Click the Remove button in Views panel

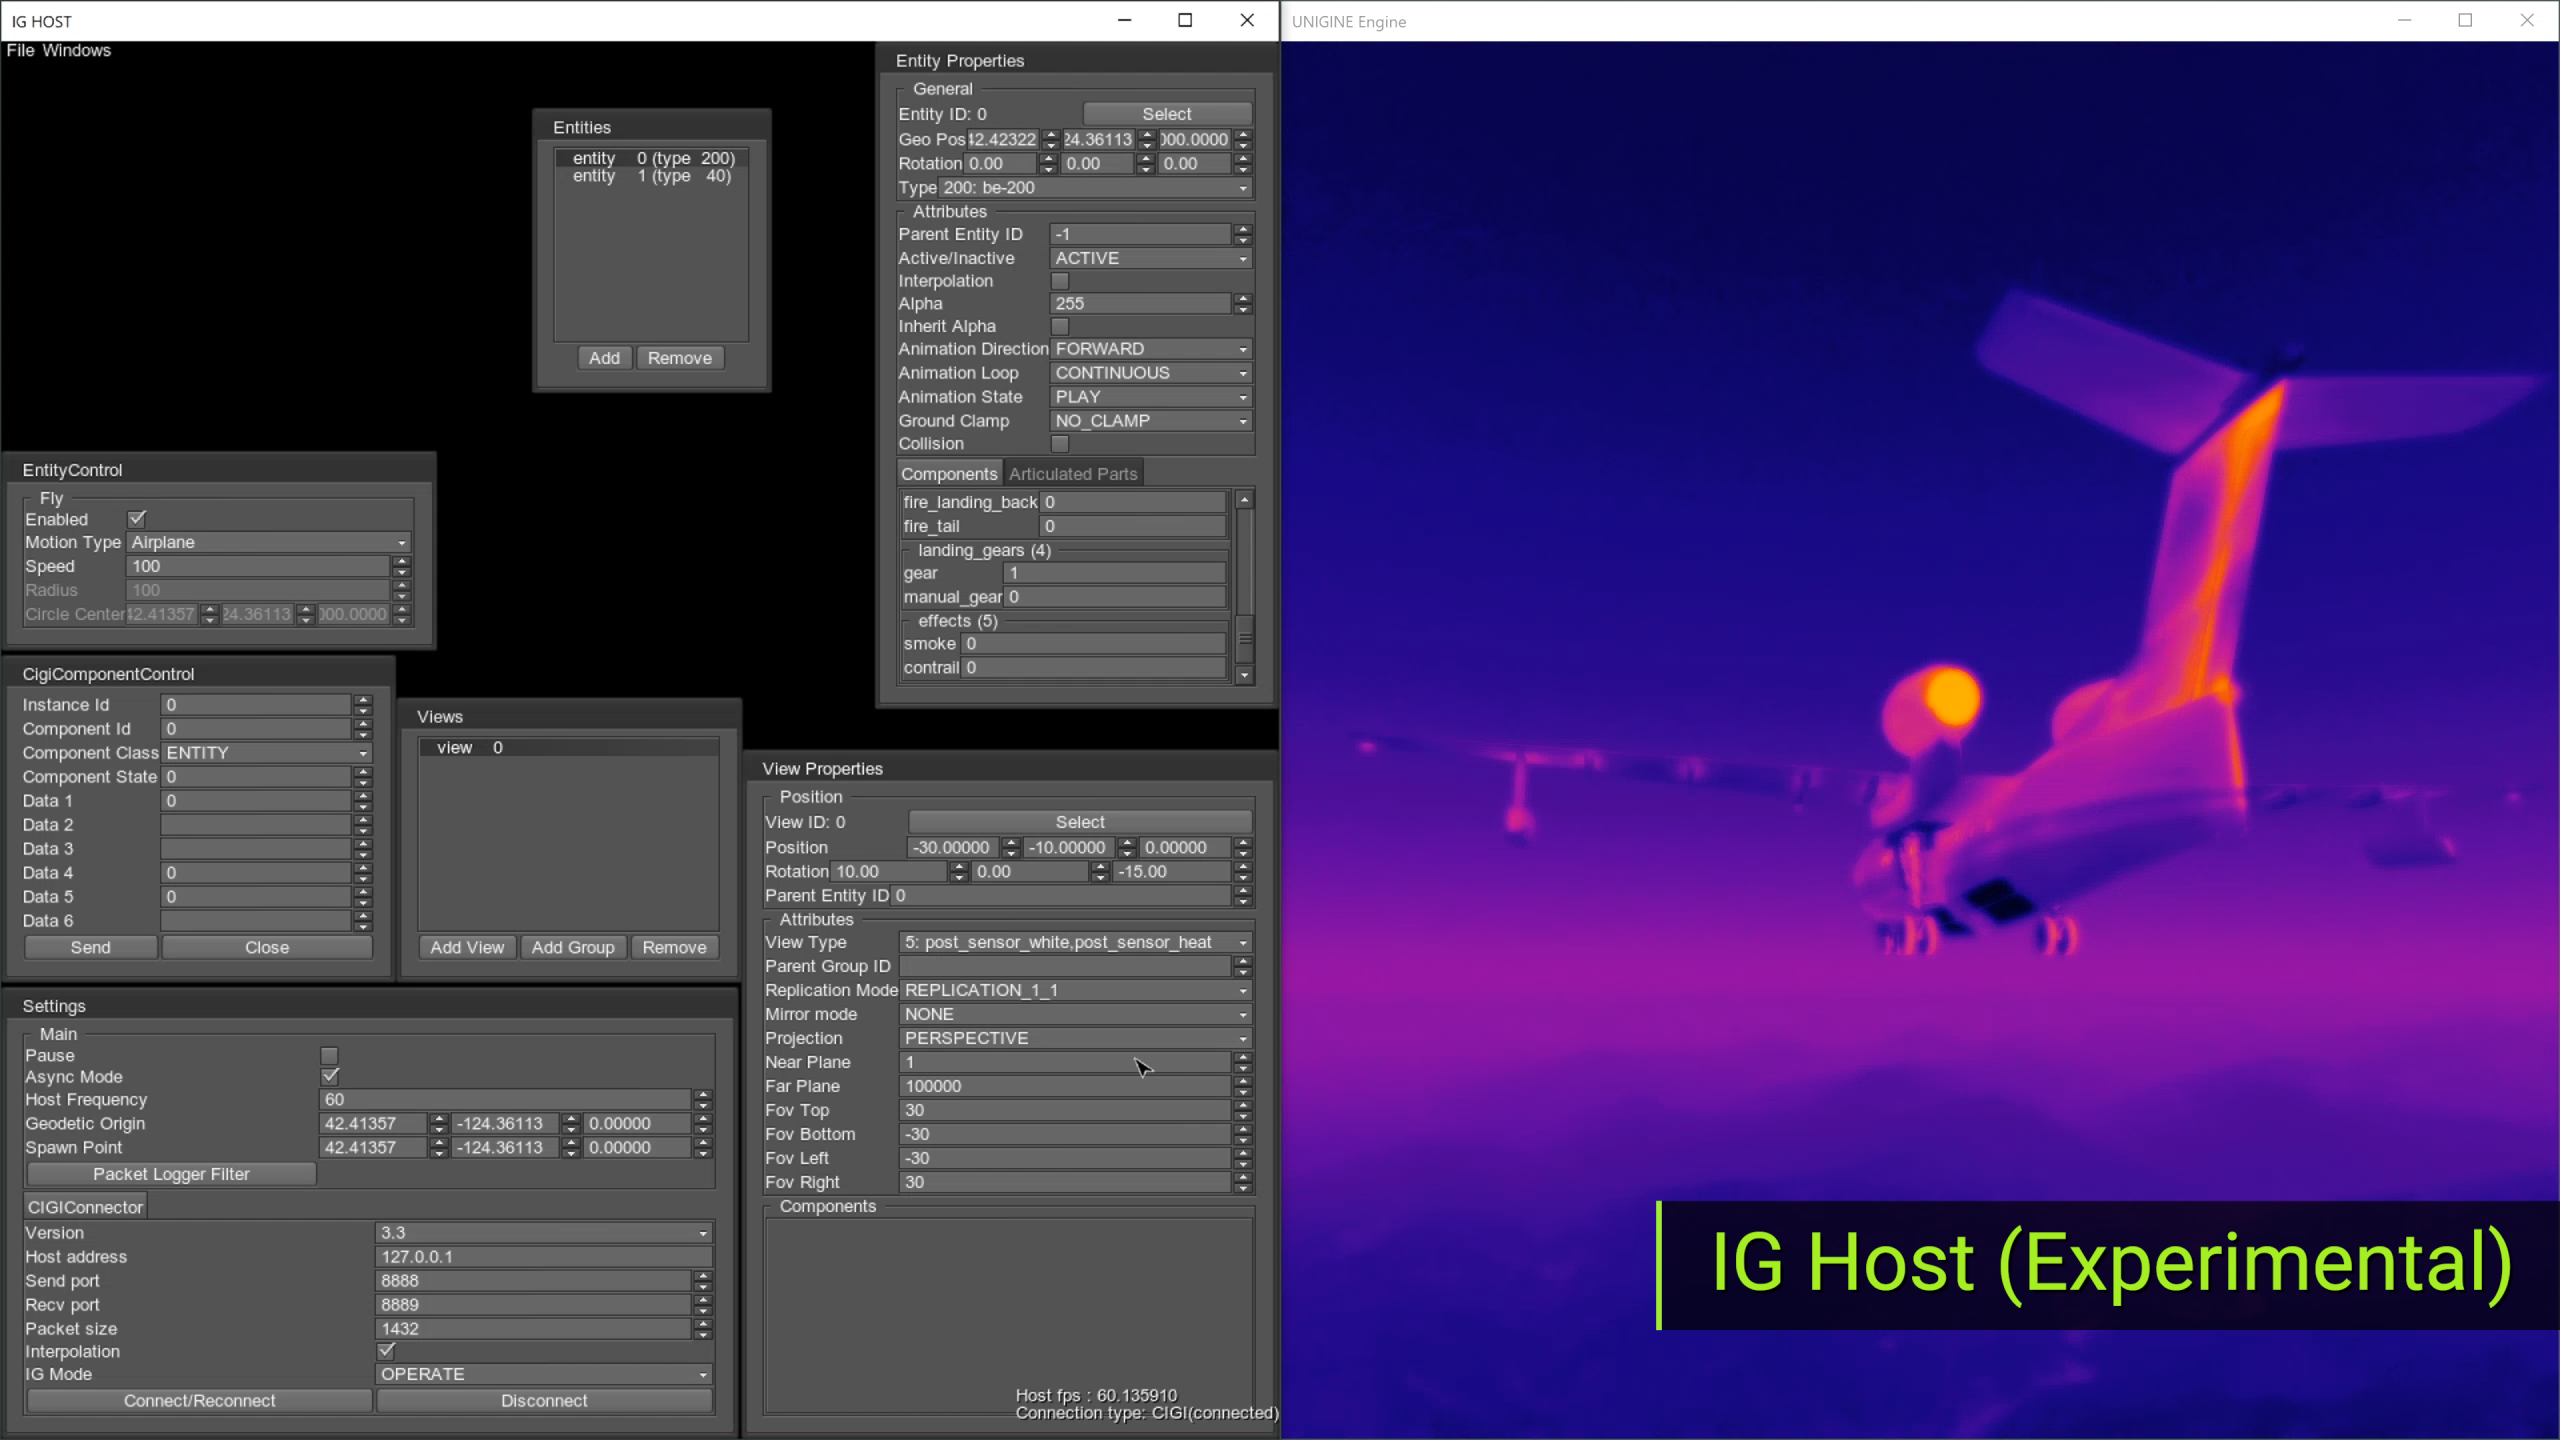pyautogui.click(x=673, y=948)
